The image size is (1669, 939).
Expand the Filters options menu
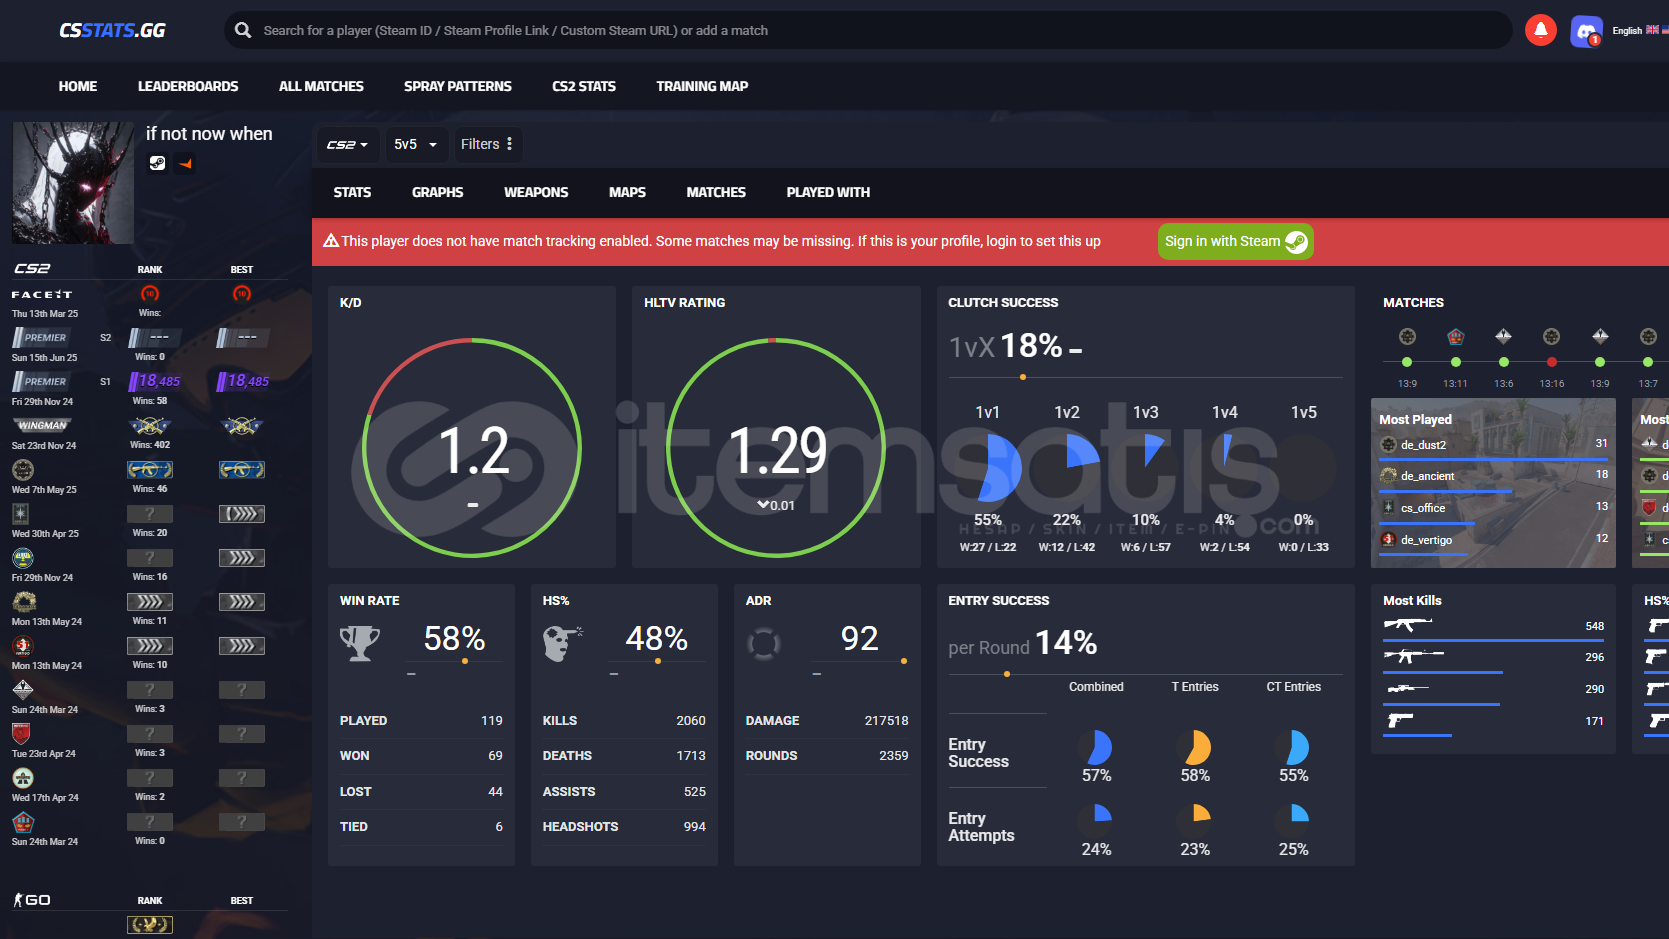pyautogui.click(x=487, y=144)
